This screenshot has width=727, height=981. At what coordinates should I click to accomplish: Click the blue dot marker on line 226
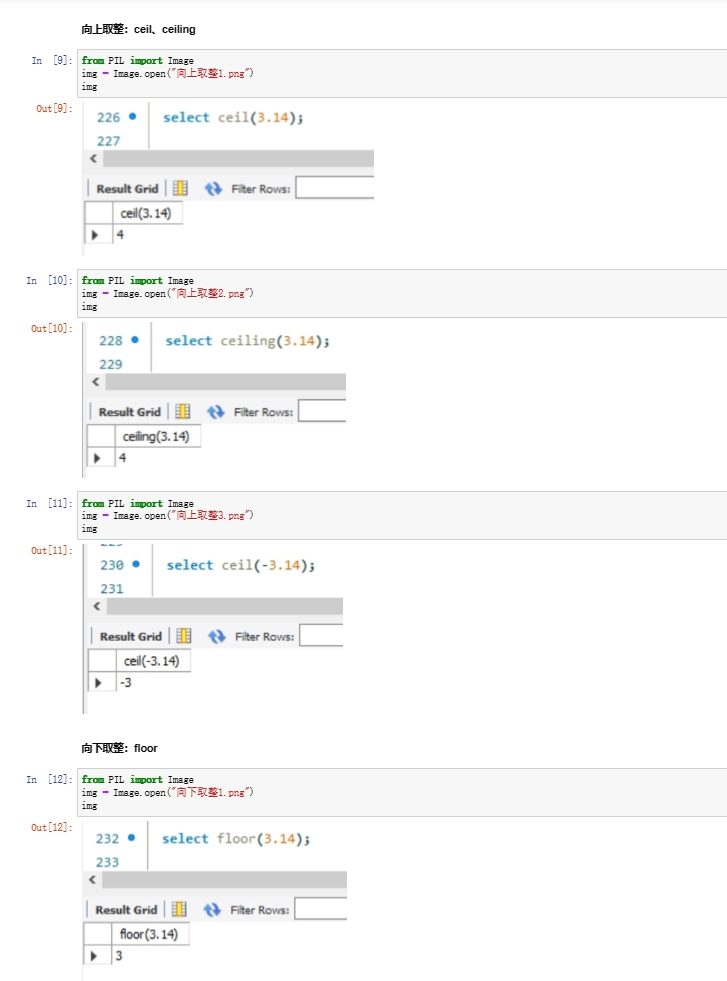(x=133, y=116)
